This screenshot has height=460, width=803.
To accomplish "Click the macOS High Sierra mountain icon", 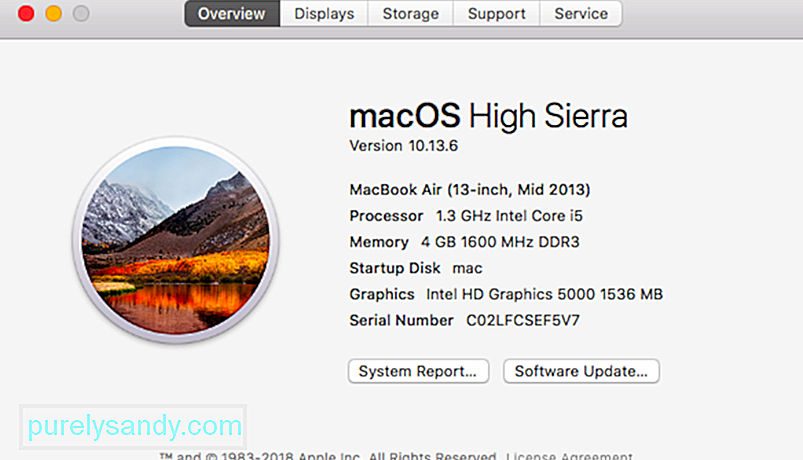I will click(x=176, y=240).
